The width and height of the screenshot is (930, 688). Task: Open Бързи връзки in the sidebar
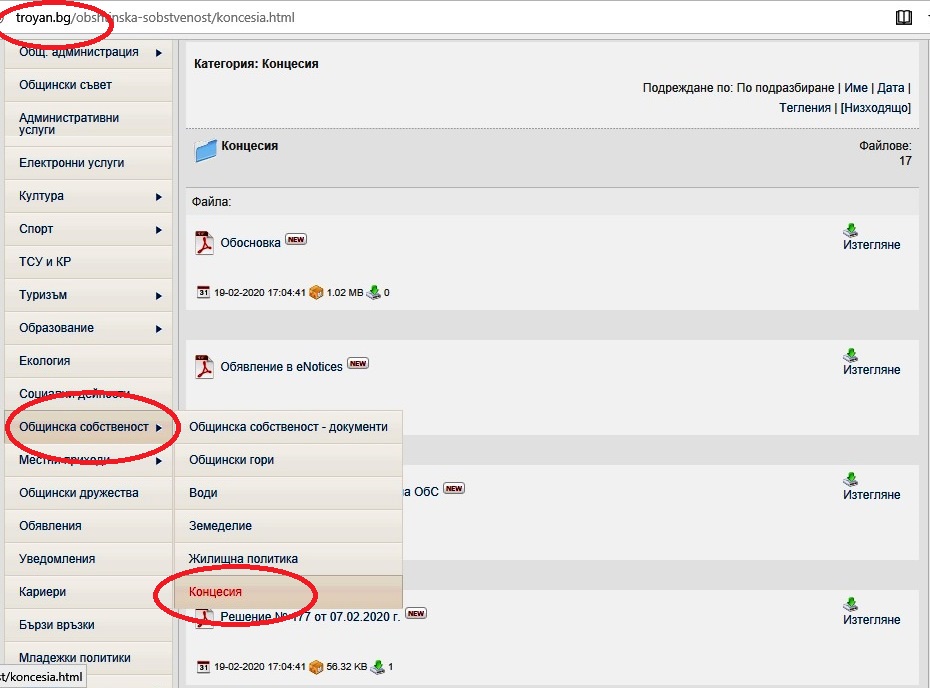pyautogui.click(x=88, y=625)
